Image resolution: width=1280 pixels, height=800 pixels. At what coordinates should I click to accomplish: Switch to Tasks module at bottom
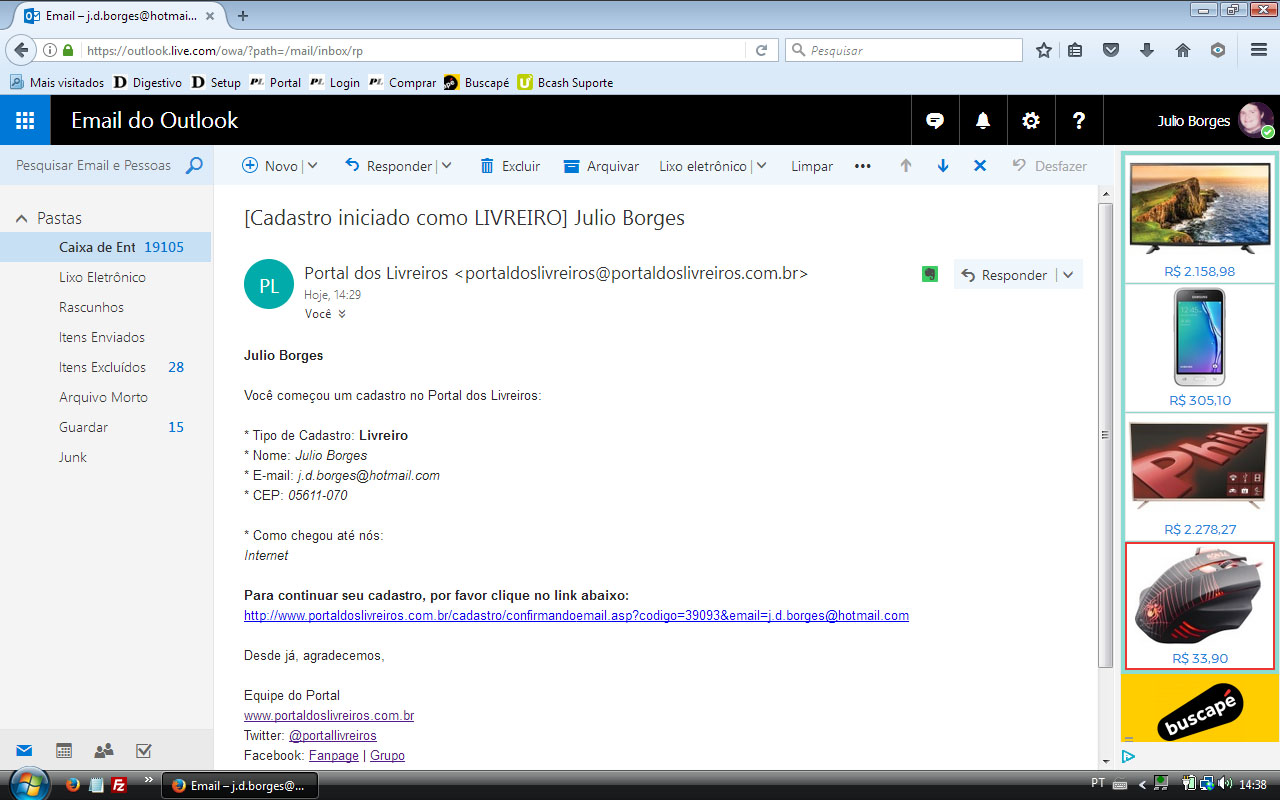(143, 751)
